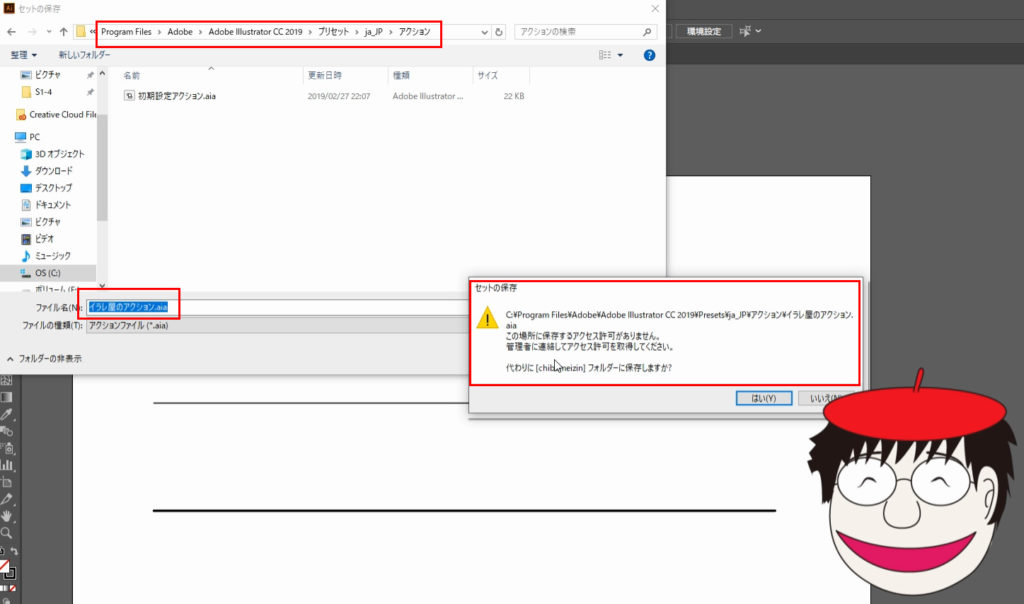1024x604 pixels.
Task: Open the blue Help question mark icon
Action: coord(649,55)
